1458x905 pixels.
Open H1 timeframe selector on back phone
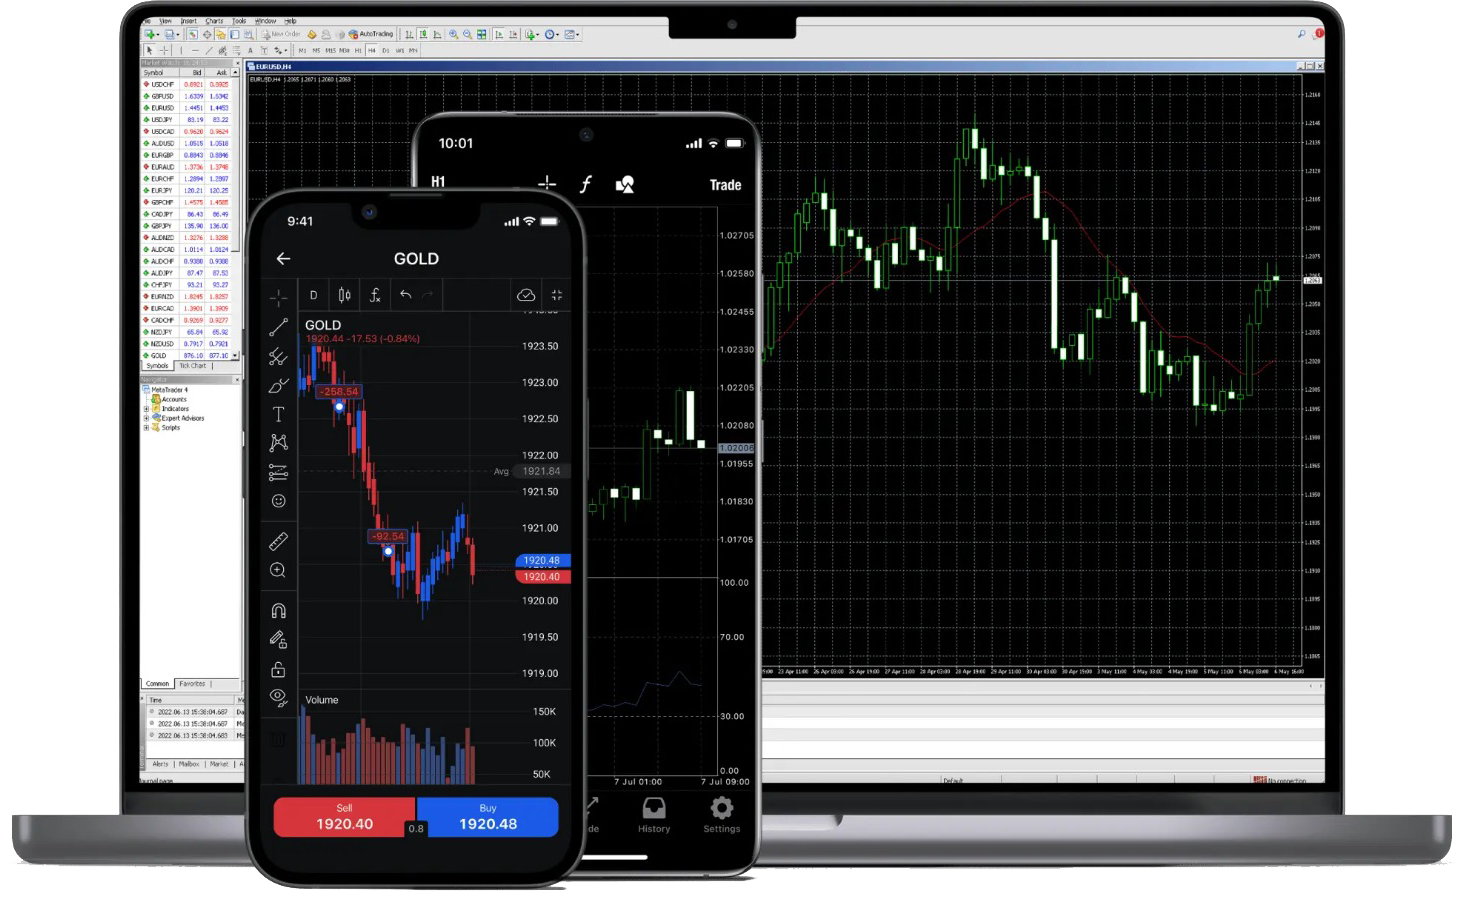point(438,182)
